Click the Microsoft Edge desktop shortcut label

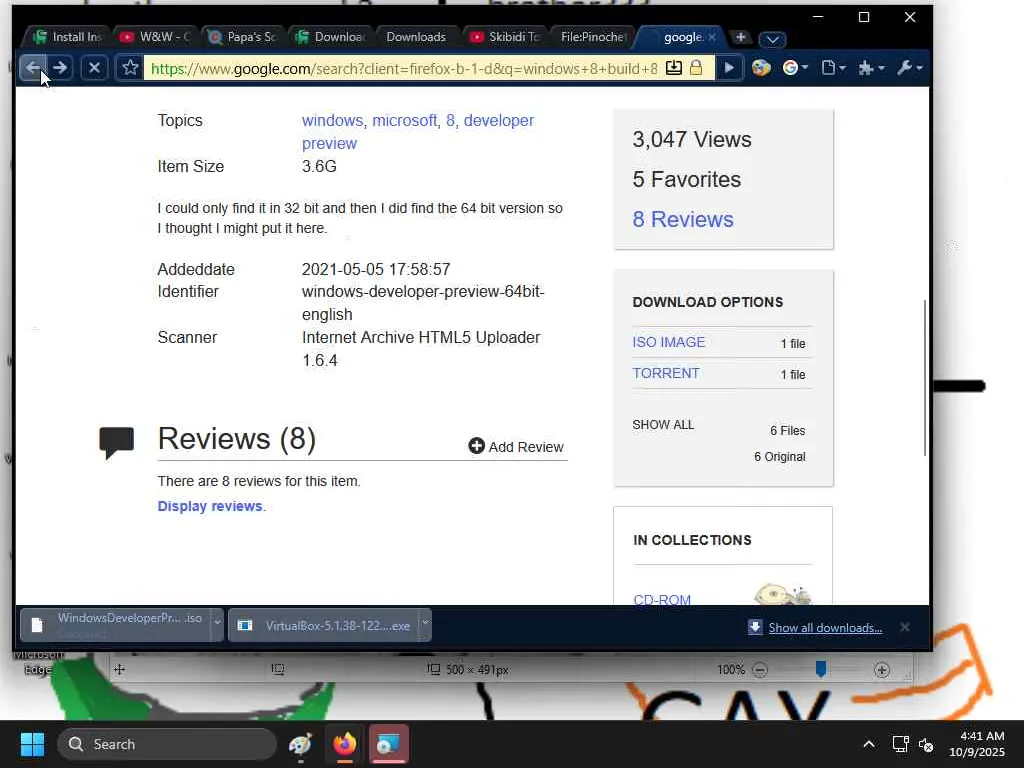[x=38, y=662]
